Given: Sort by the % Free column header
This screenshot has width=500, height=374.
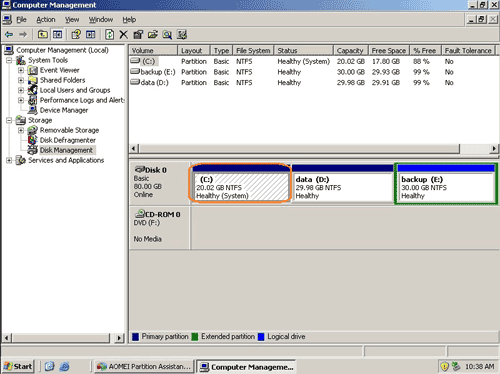Looking at the screenshot, I should [x=425, y=51].
